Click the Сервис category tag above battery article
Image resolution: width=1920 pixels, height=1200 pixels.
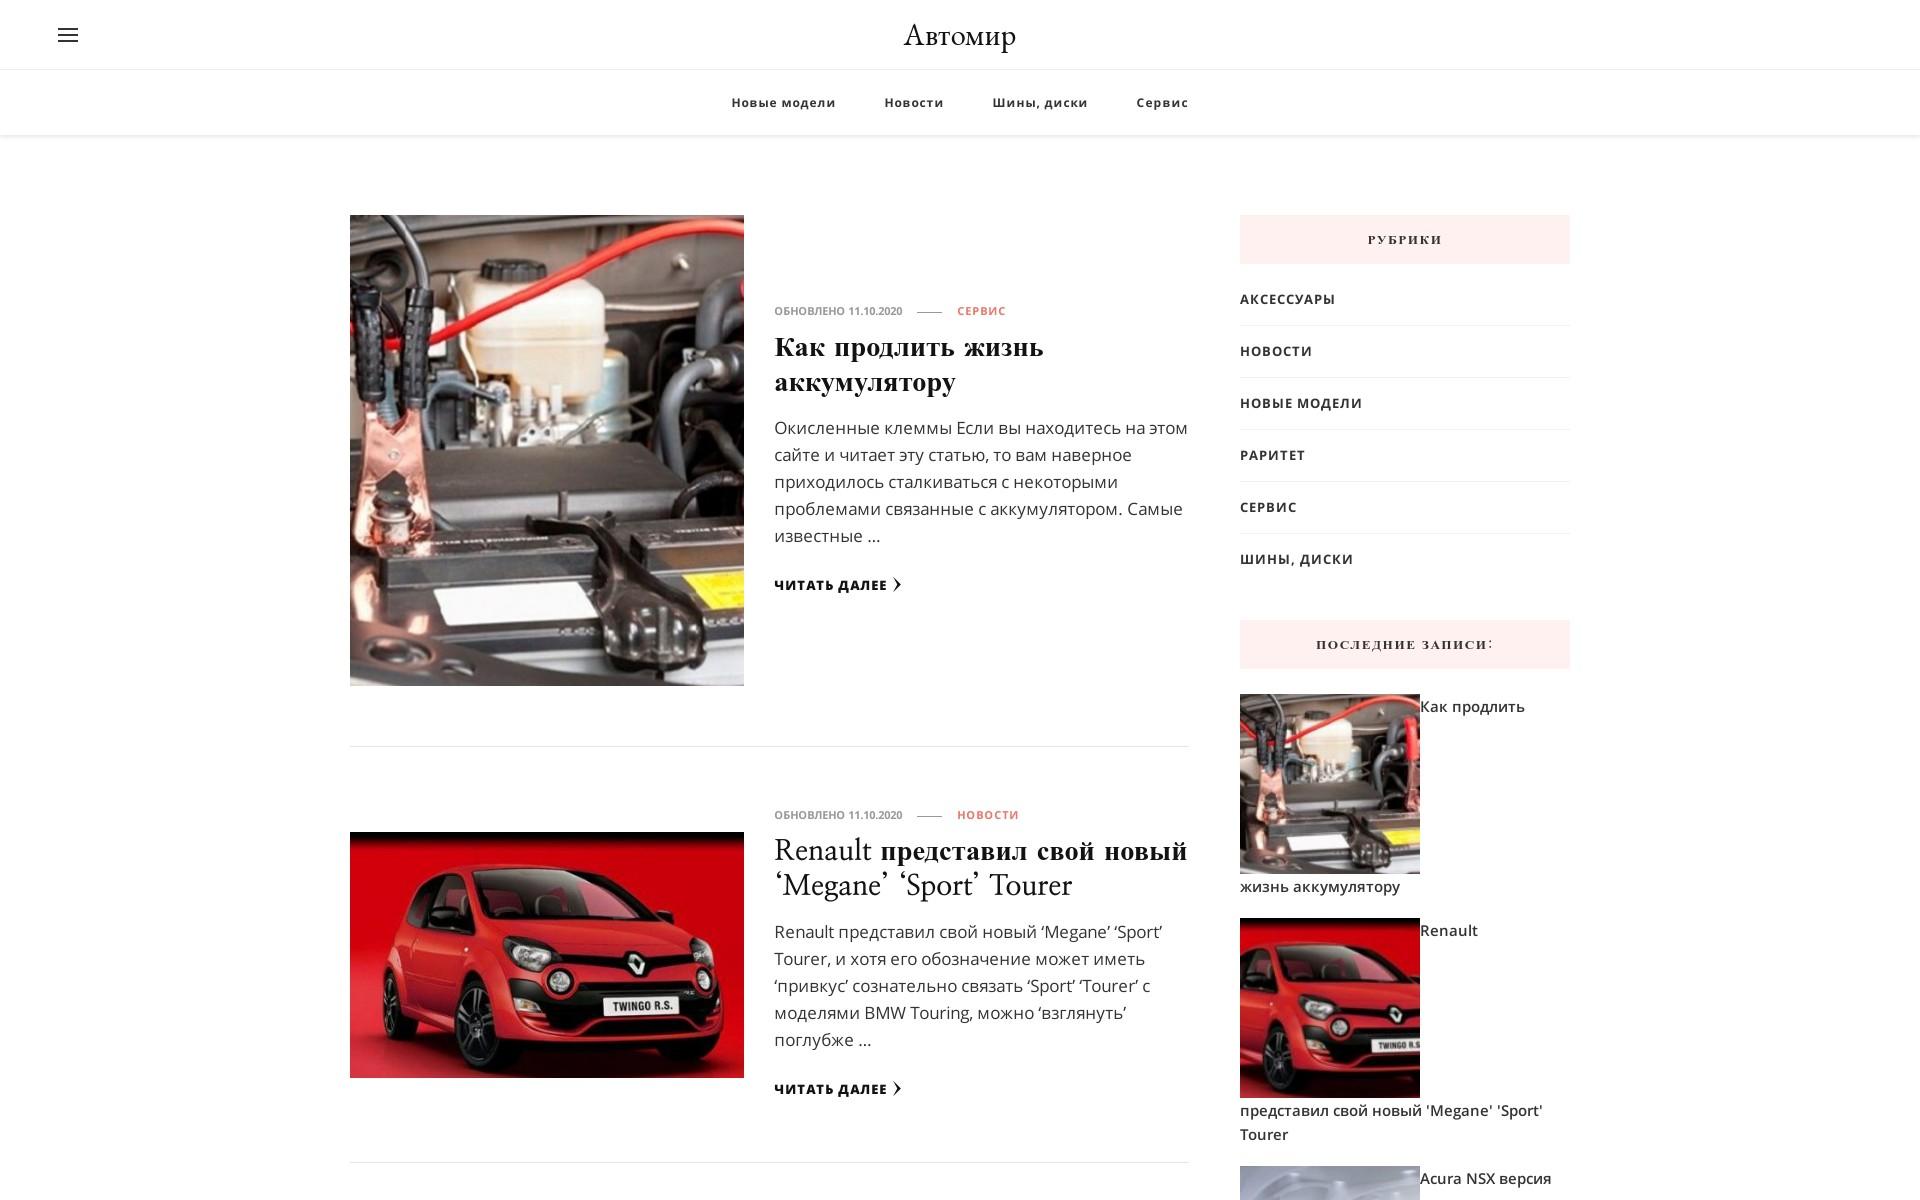pyautogui.click(x=981, y=311)
